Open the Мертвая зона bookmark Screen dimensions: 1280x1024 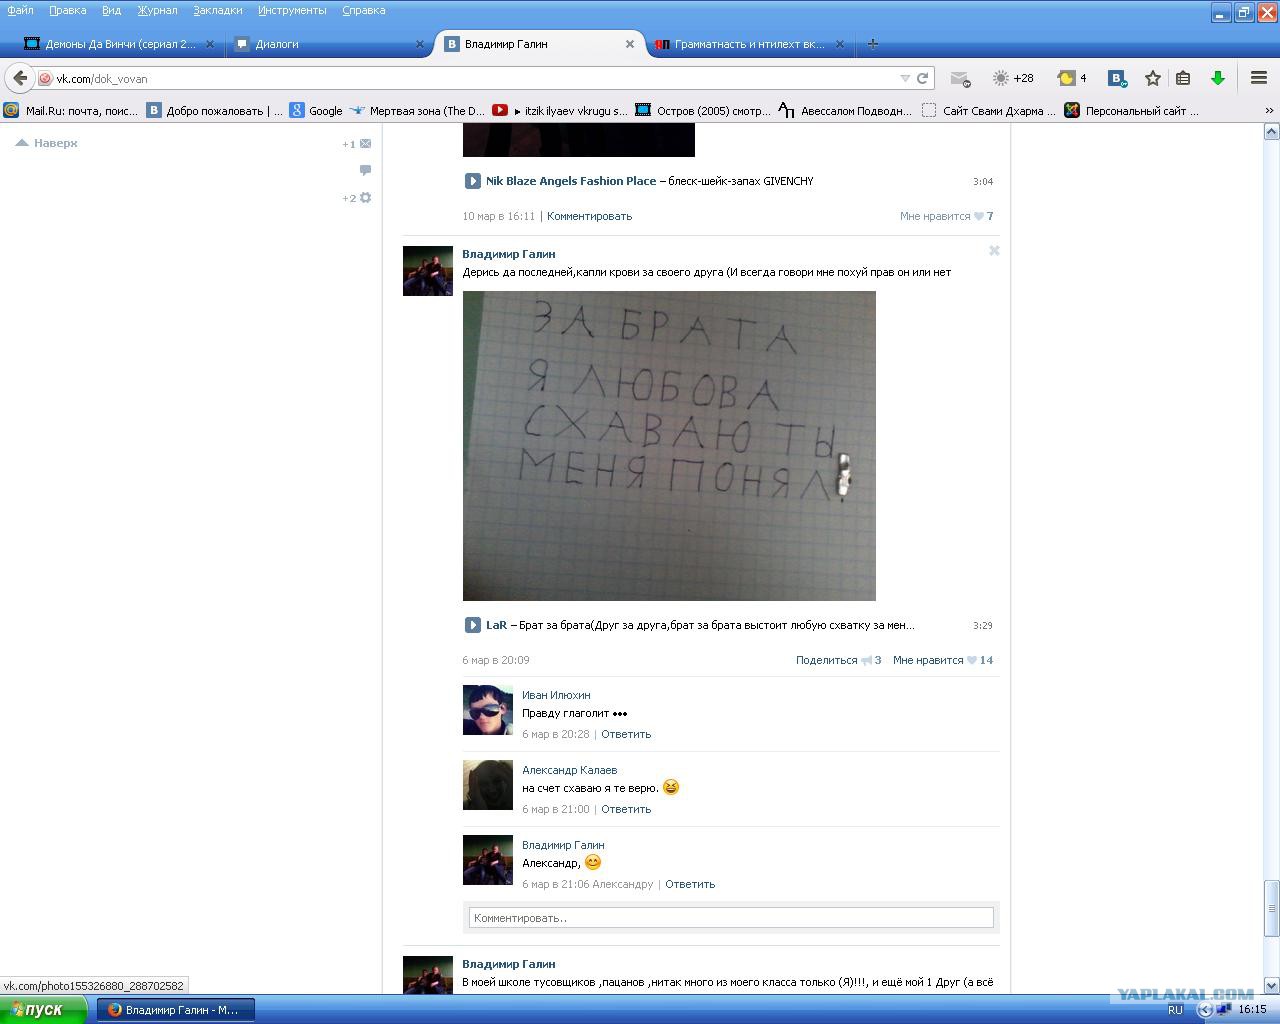(x=417, y=111)
